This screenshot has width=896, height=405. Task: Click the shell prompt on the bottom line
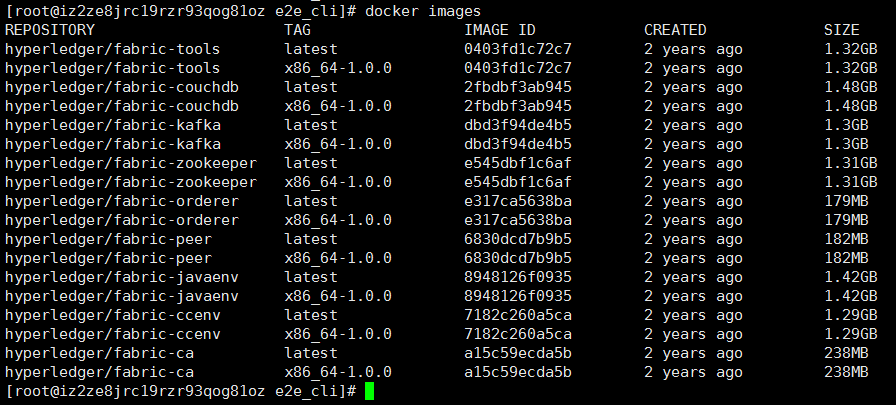pos(180,391)
